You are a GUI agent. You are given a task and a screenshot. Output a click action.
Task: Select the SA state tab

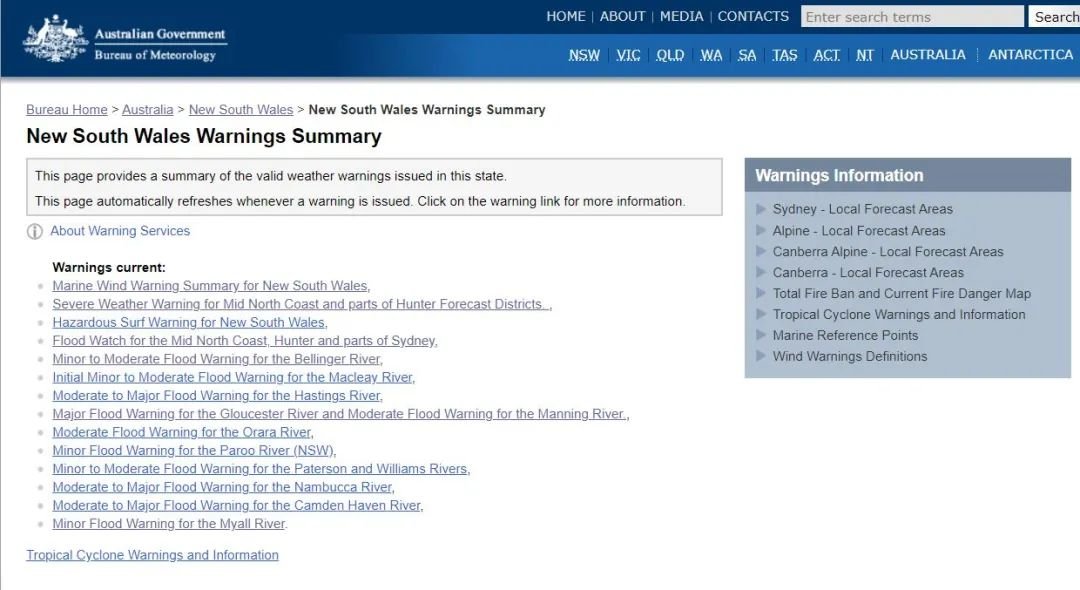click(747, 55)
